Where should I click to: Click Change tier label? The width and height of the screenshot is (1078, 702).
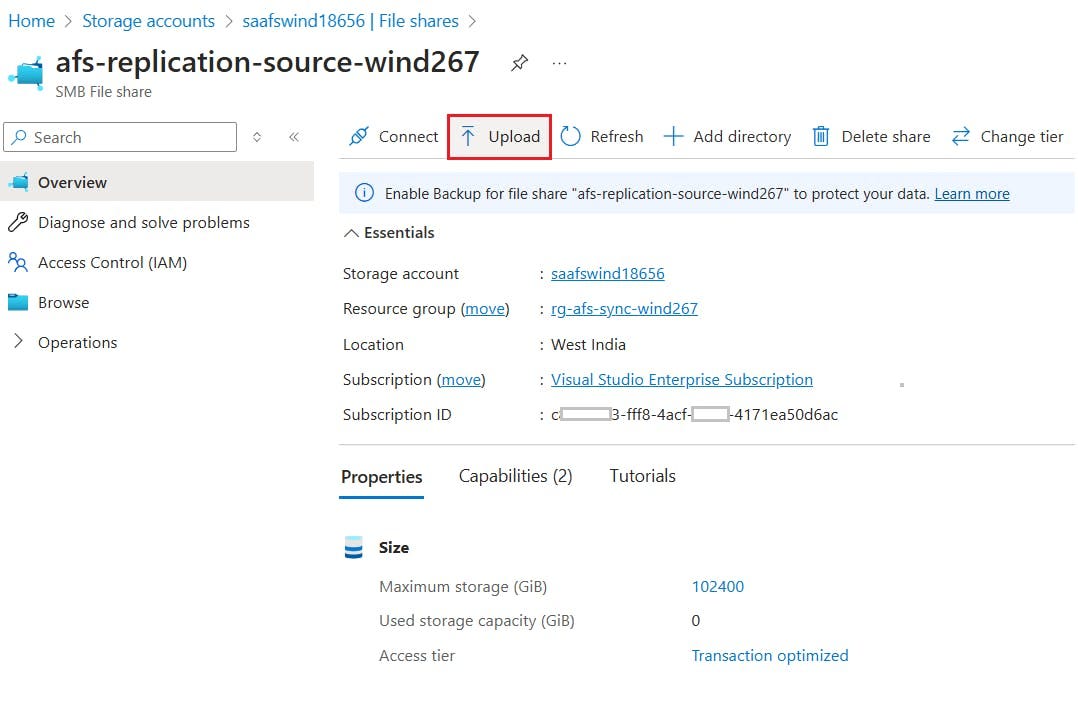click(x=1022, y=137)
